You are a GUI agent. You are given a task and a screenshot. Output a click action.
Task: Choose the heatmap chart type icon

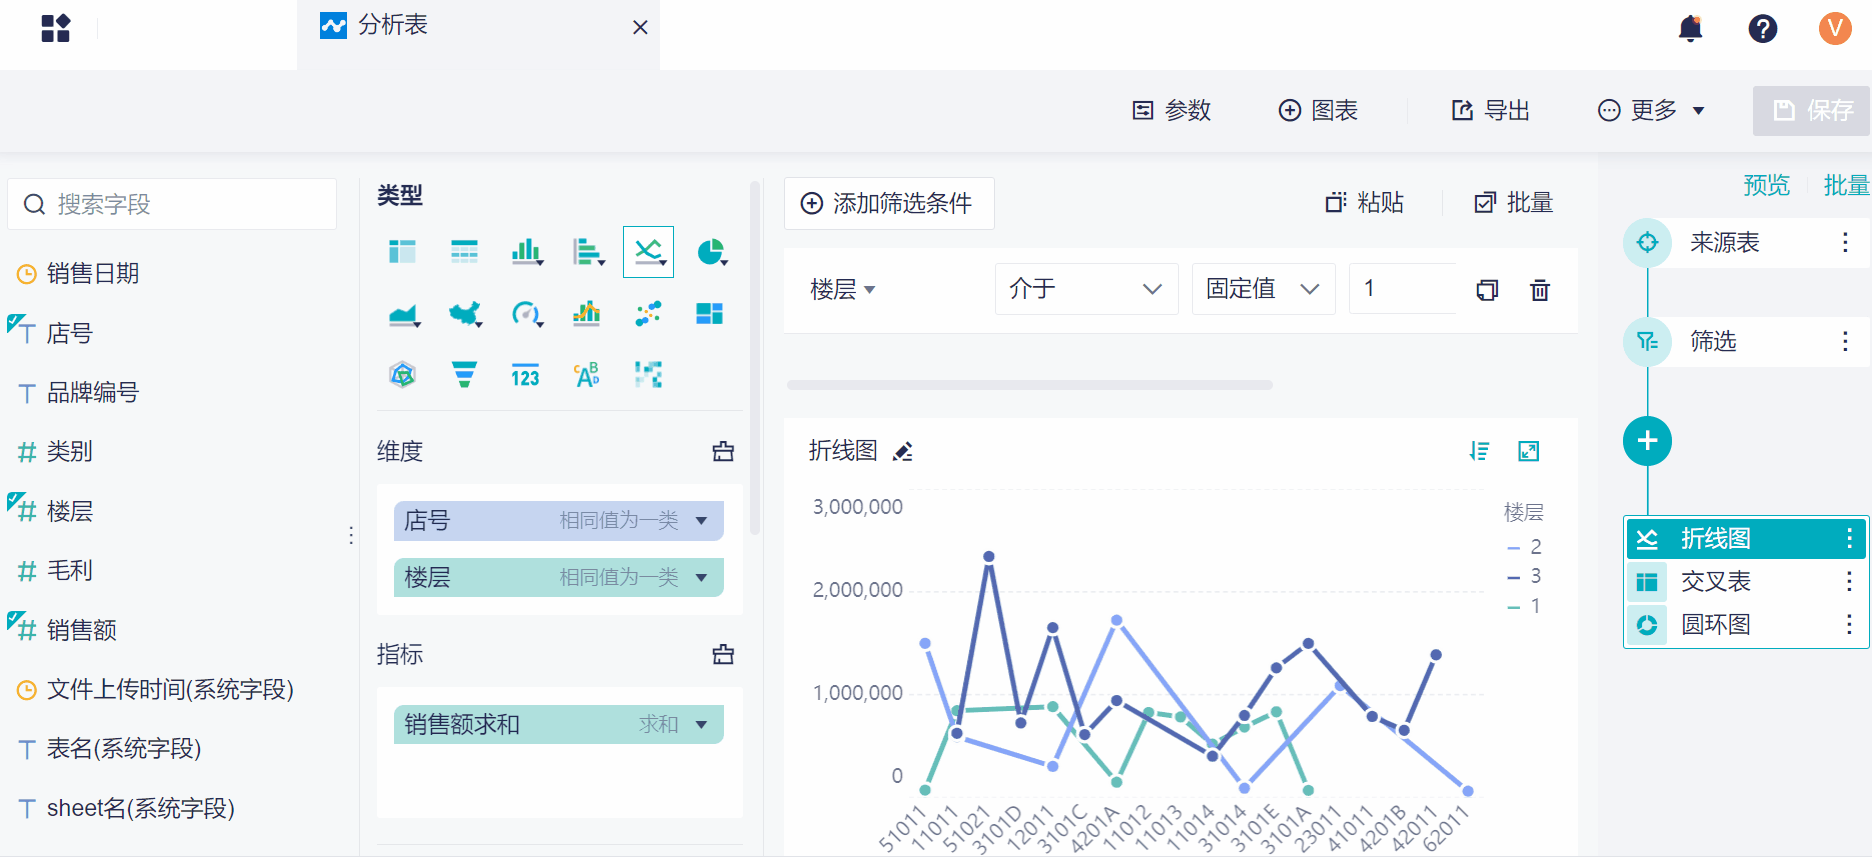[648, 375]
